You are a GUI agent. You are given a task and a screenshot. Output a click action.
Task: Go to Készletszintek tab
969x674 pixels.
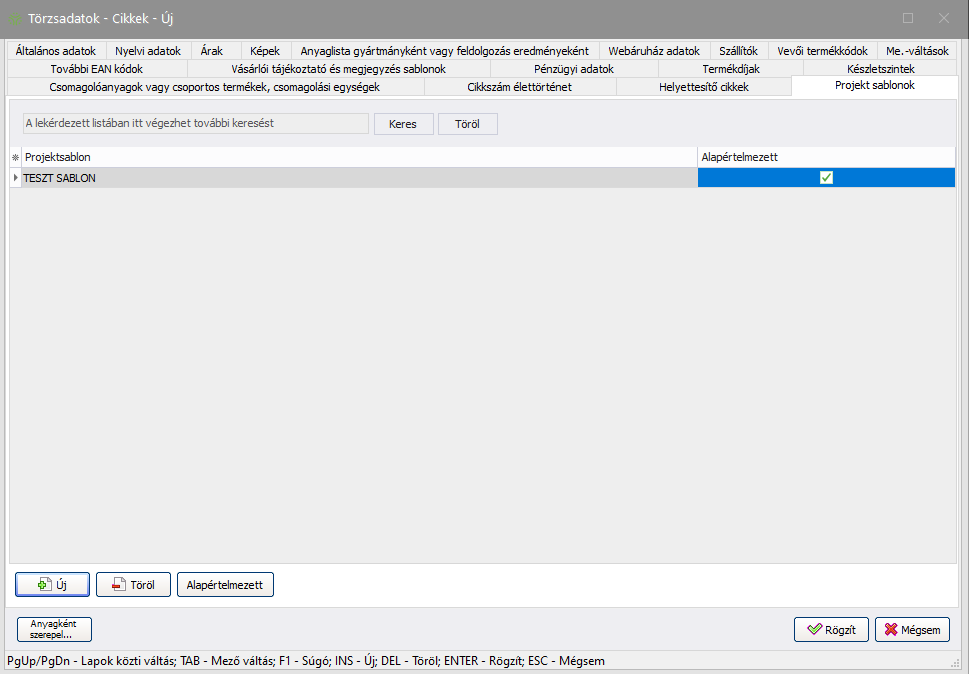click(880, 69)
